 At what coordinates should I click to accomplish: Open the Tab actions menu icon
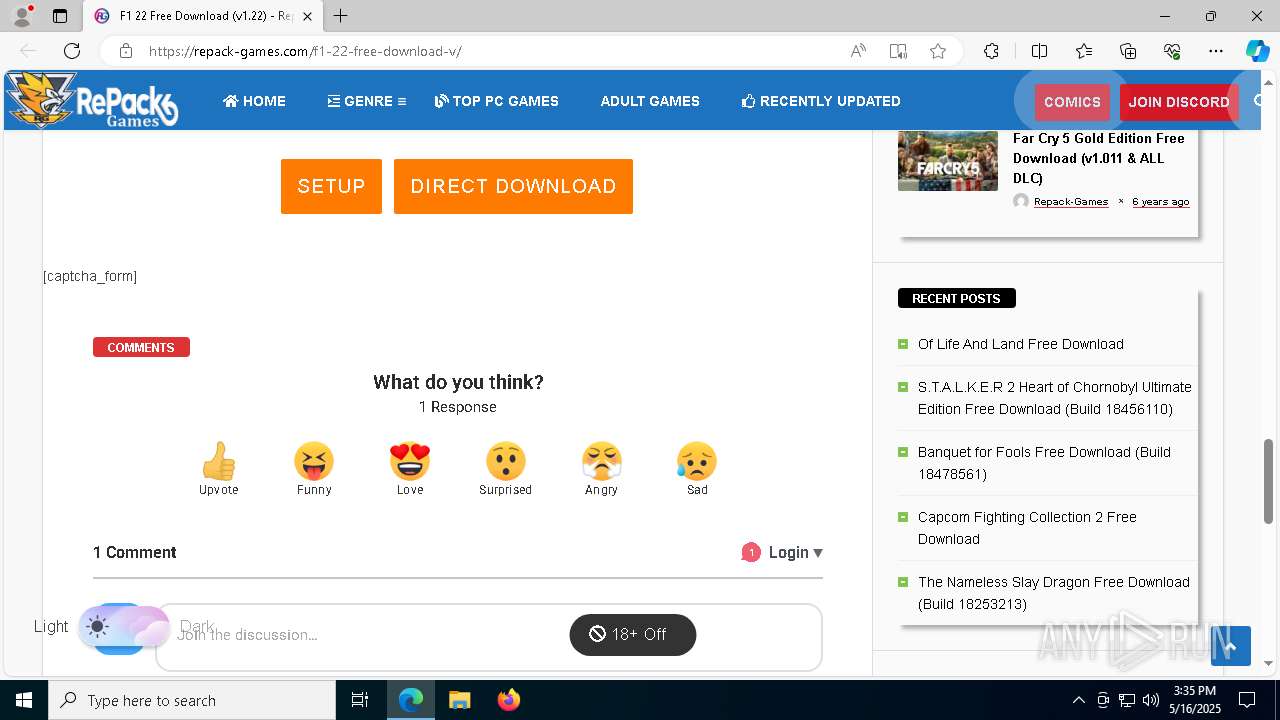pos(60,16)
